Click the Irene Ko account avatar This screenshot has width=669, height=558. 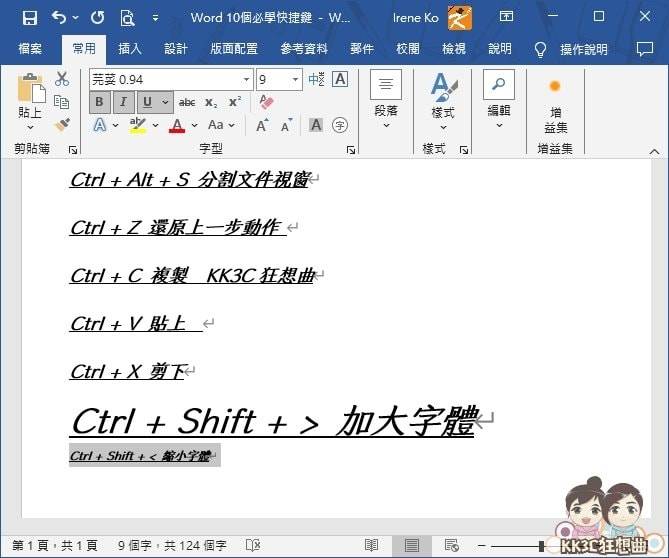click(460, 17)
